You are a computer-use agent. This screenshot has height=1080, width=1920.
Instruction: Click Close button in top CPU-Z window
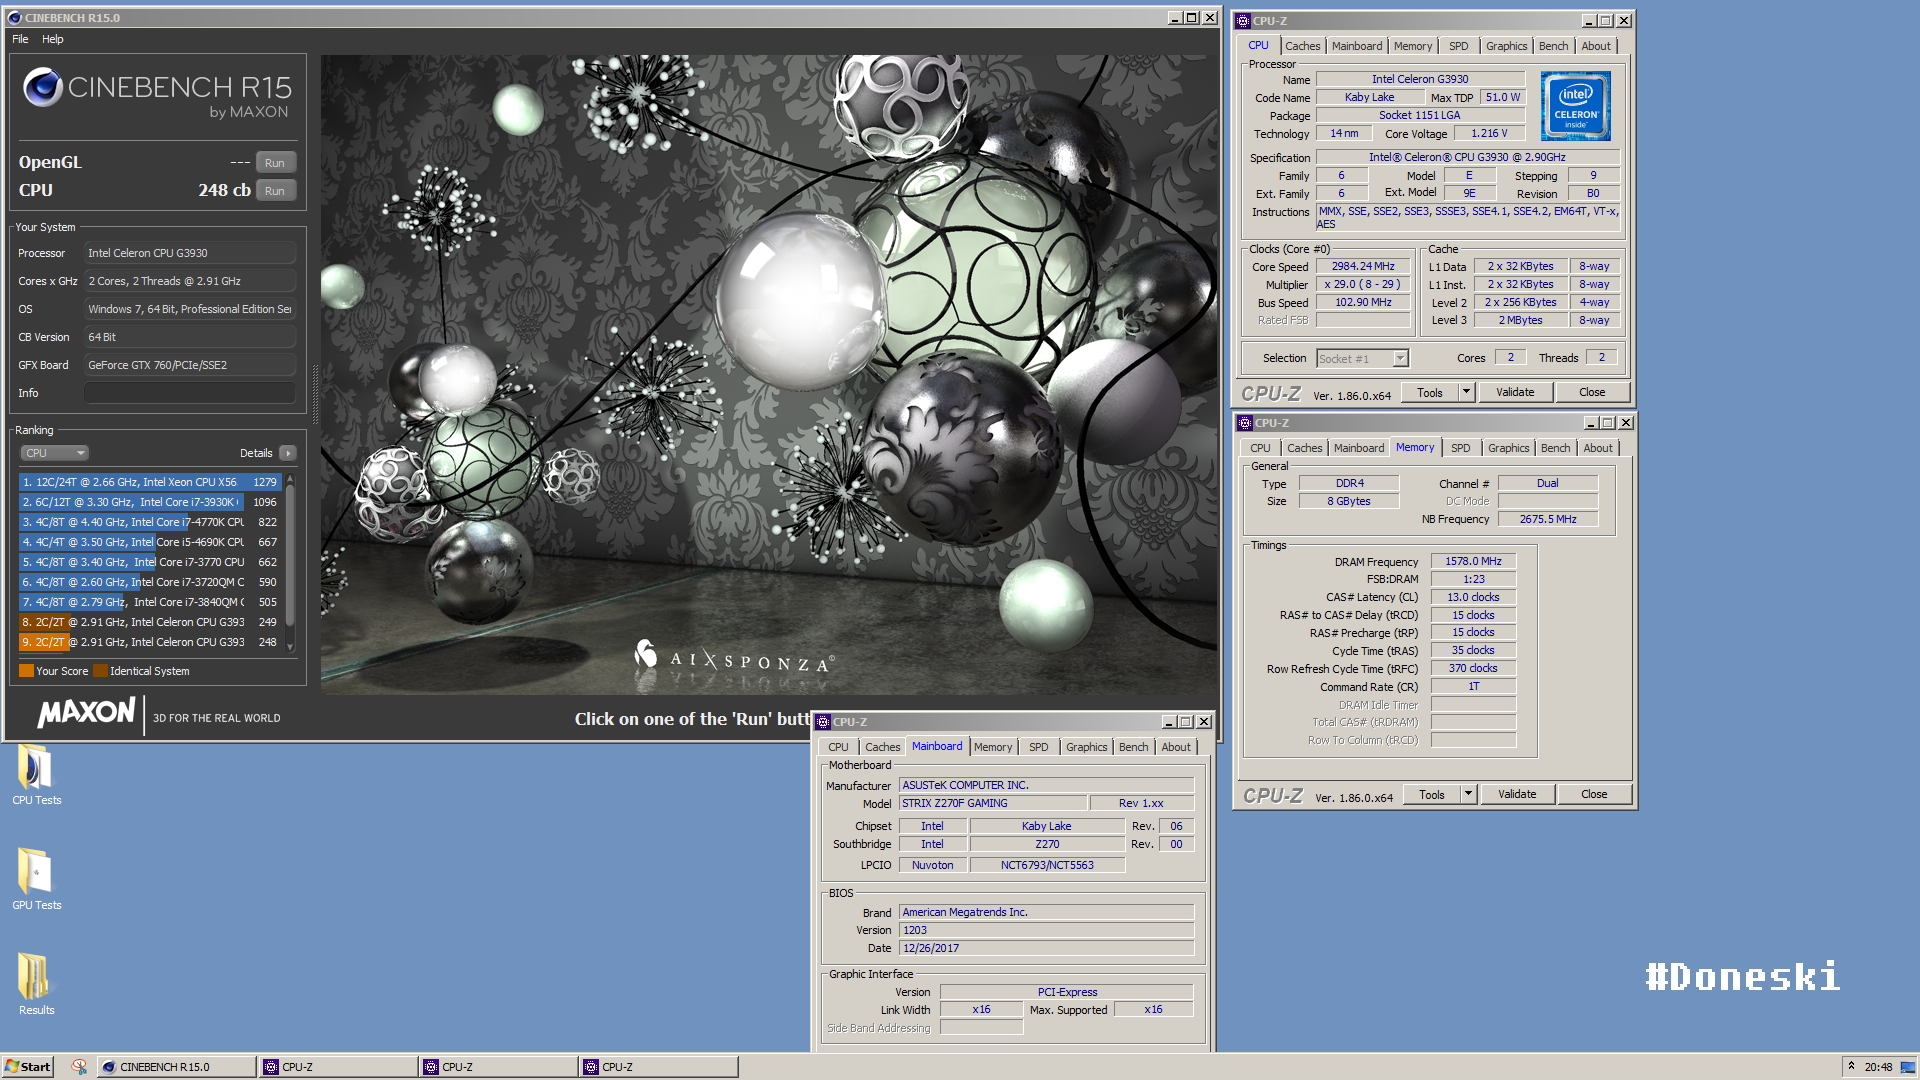[1592, 393]
